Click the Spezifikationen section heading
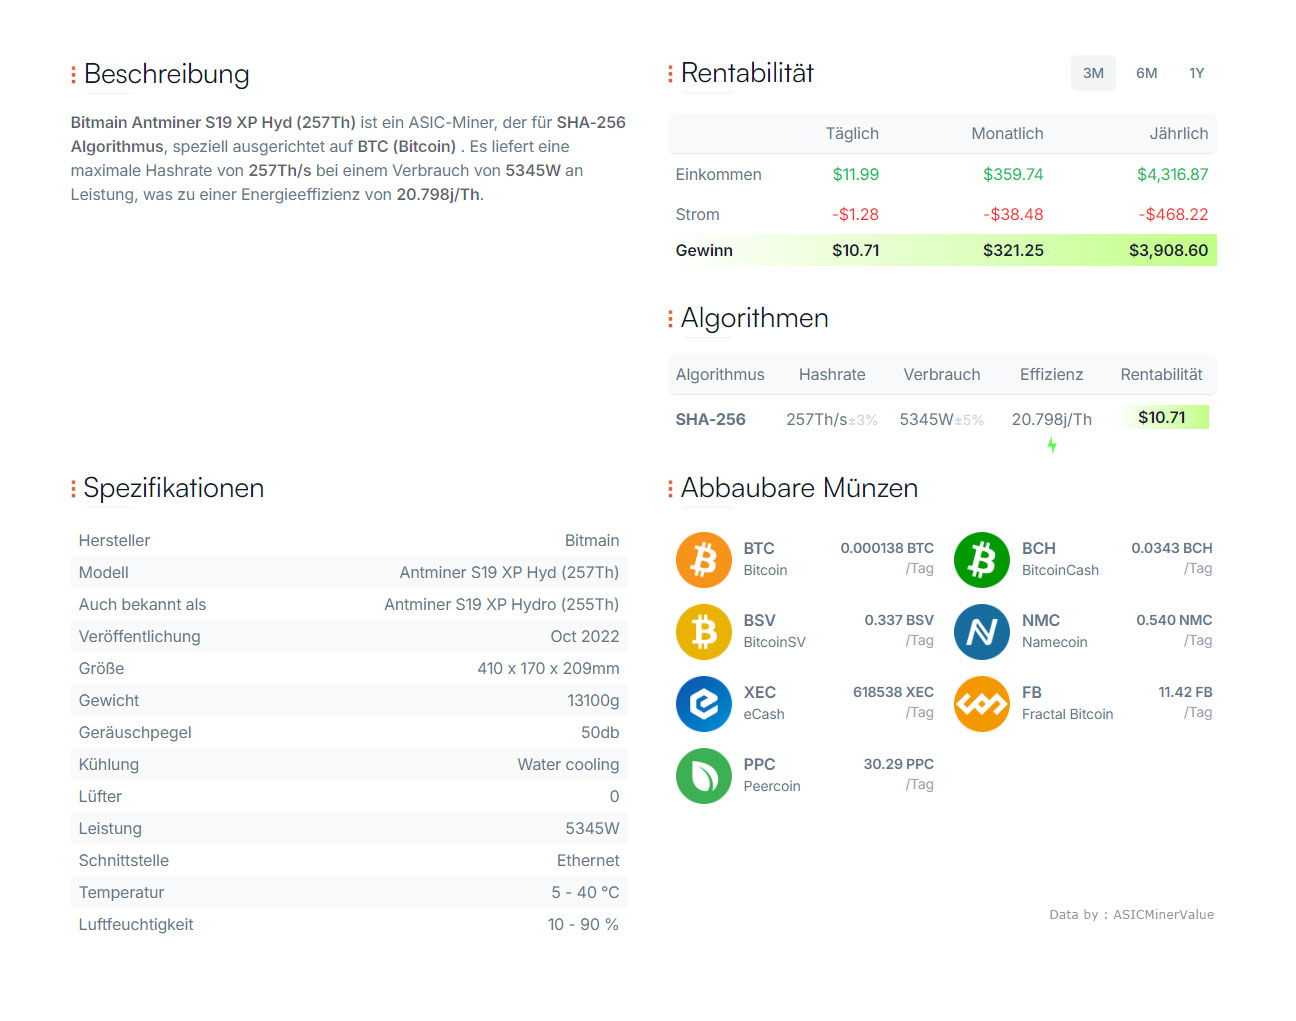Image resolution: width=1296 pixels, height=1021 pixels. (174, 488)
